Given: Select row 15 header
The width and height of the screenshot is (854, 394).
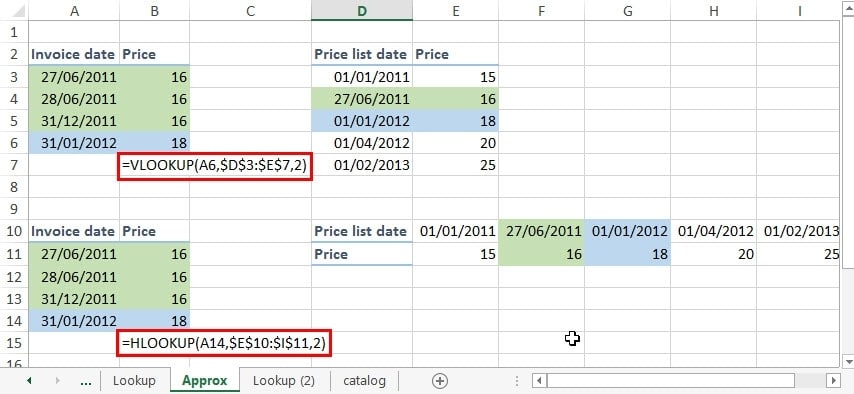Looking at the screenshot, I should click(14, 343).
